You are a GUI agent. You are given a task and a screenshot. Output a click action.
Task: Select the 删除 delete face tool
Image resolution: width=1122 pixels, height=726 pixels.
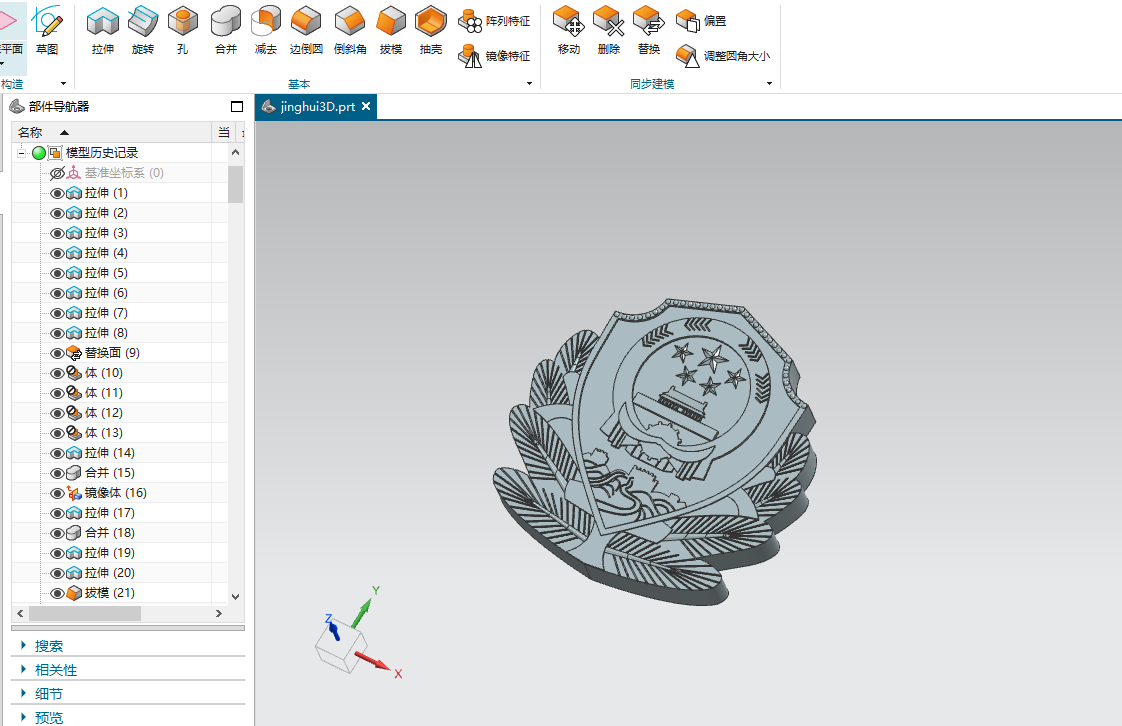pyautogui.click(x=609, y=31)
